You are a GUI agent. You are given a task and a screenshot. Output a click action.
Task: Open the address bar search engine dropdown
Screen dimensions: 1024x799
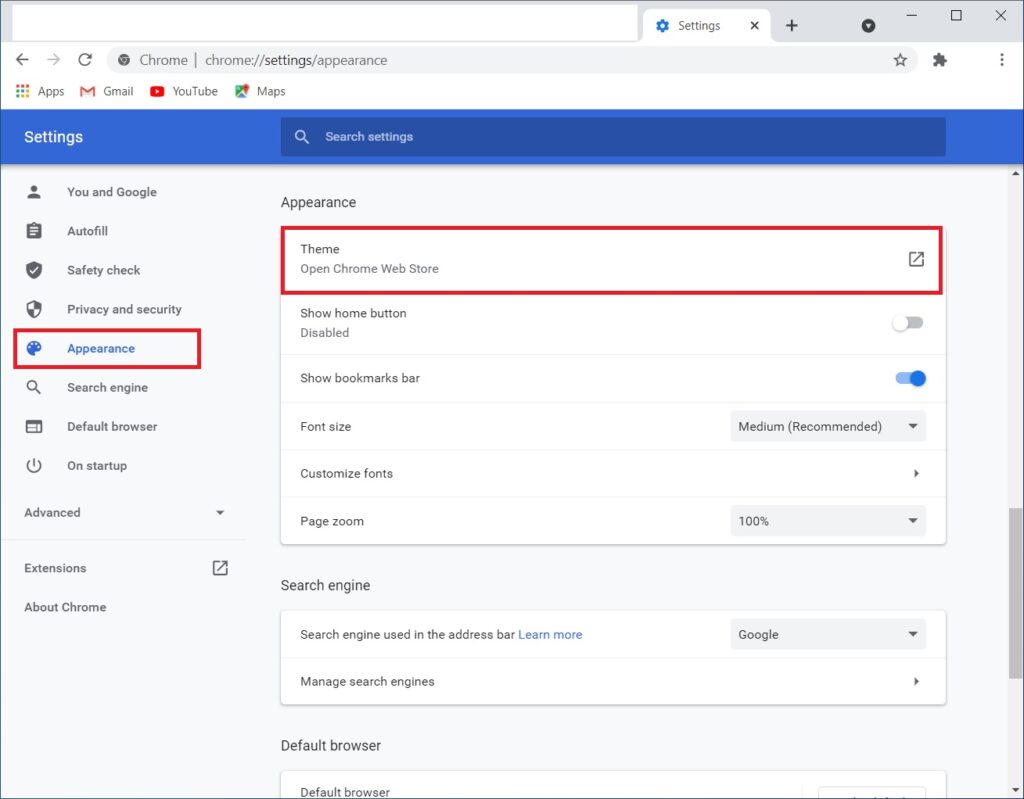(x=827, y=634)
